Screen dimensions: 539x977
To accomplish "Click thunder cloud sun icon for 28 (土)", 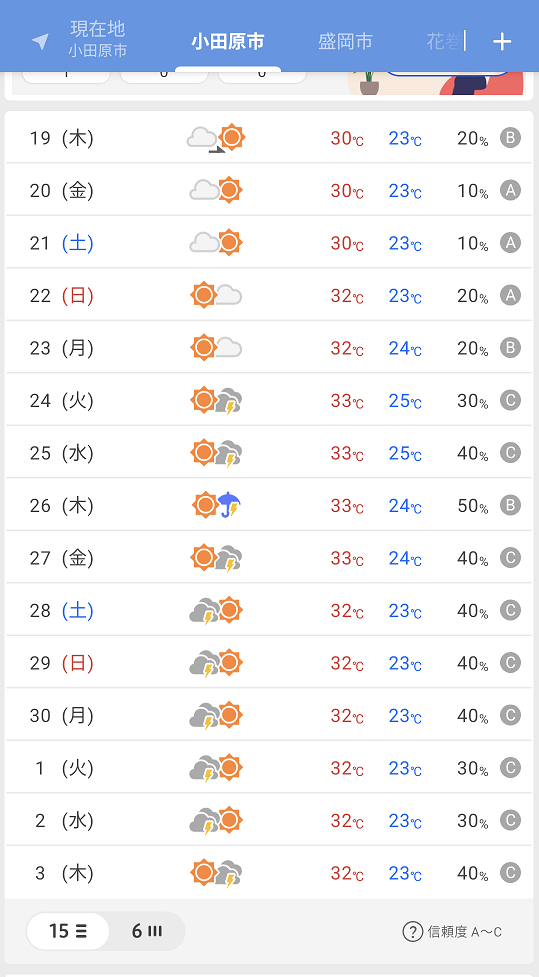I will (x=216, y=610).
